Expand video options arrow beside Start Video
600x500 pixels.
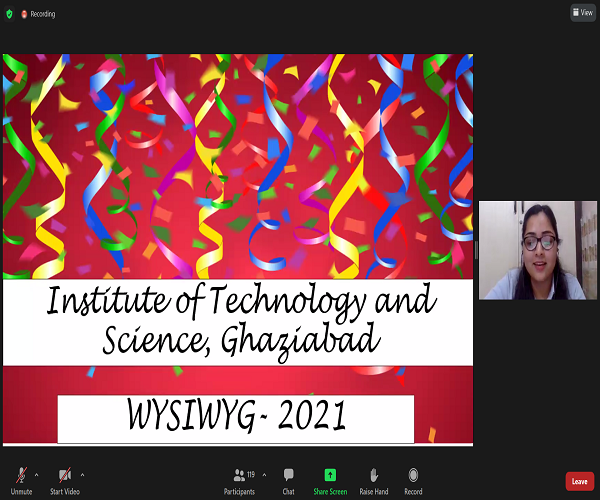[x=83, y=475]
